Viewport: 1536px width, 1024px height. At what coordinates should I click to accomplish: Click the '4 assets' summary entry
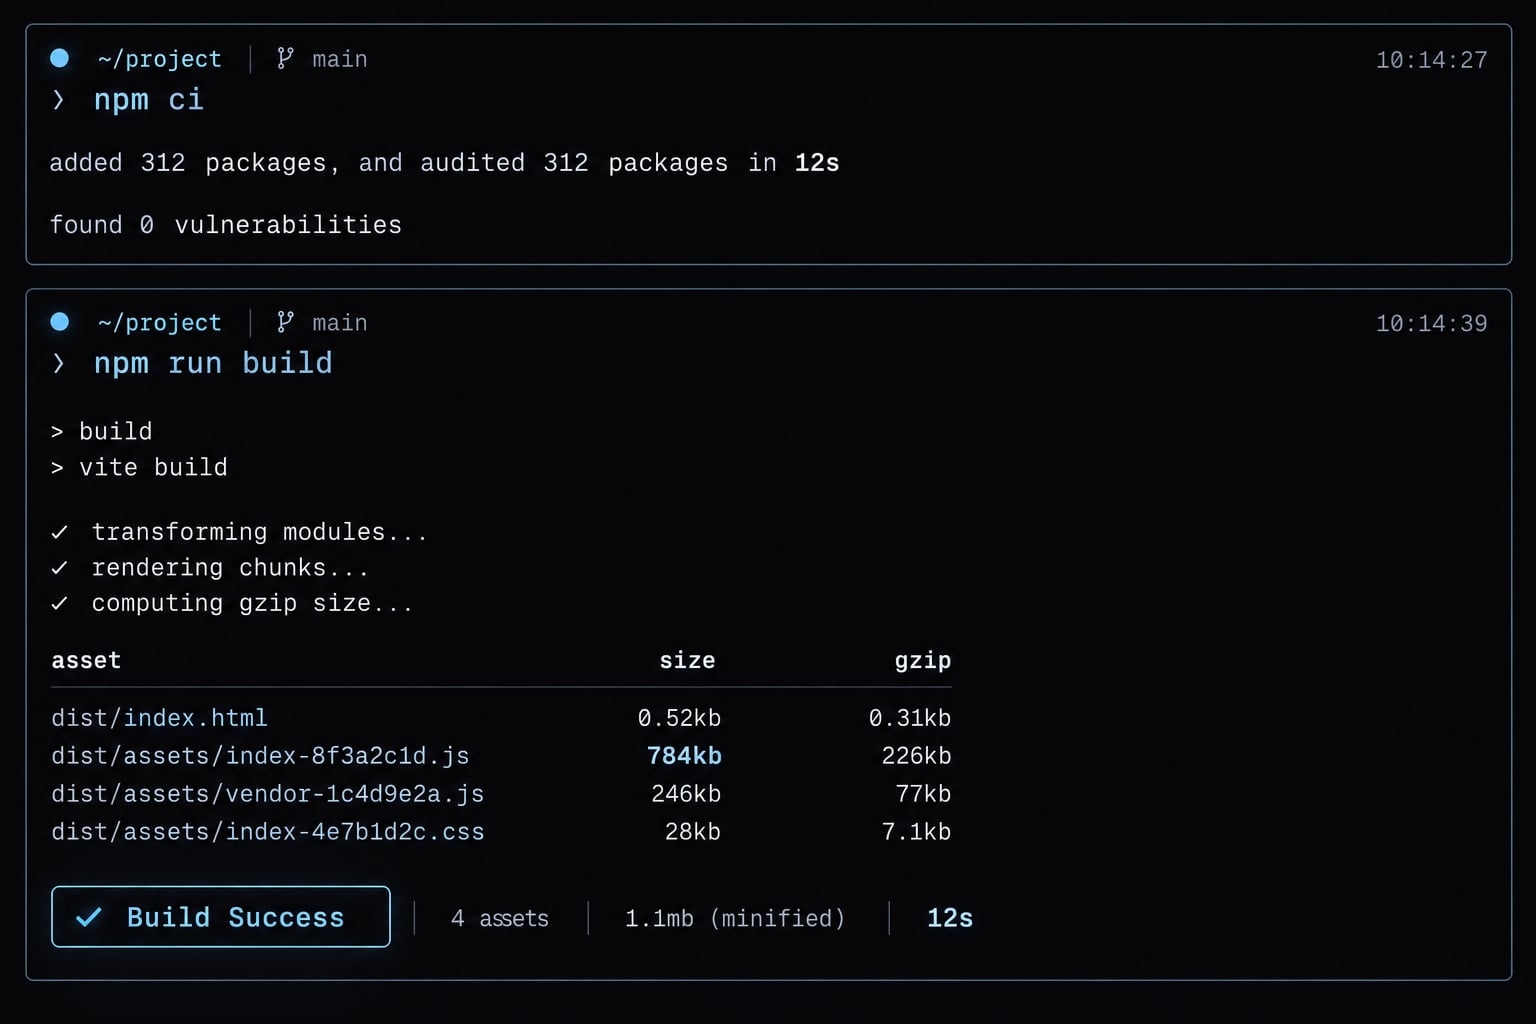pos(500,918)
